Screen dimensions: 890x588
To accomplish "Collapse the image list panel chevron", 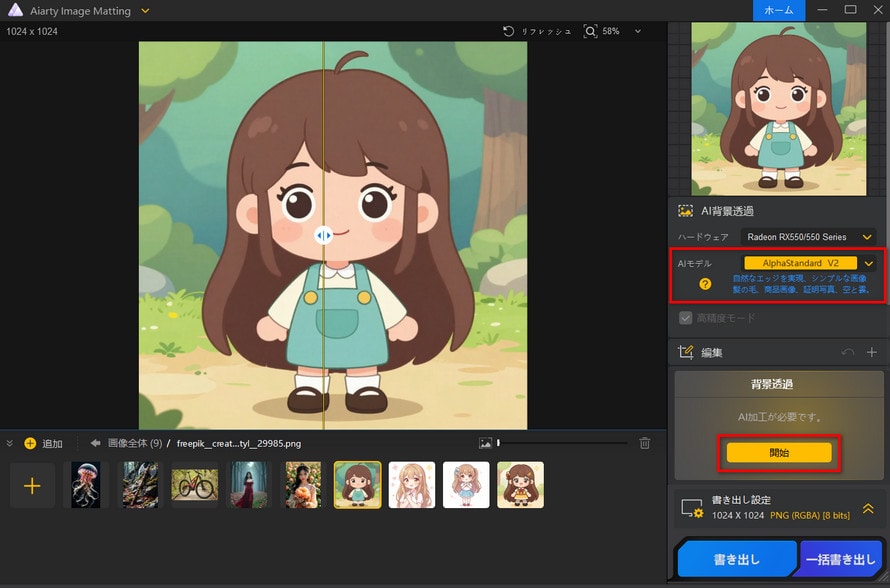I will [x=10, y=443].
